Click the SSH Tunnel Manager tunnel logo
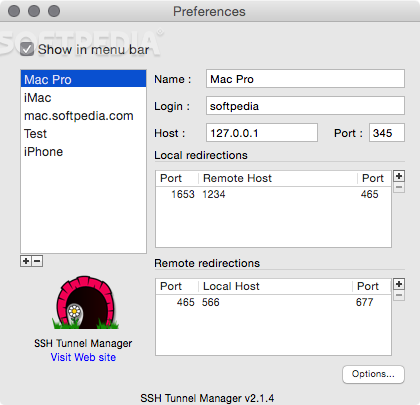This screenshot has width=420, height=405. (x=85, y=303)
